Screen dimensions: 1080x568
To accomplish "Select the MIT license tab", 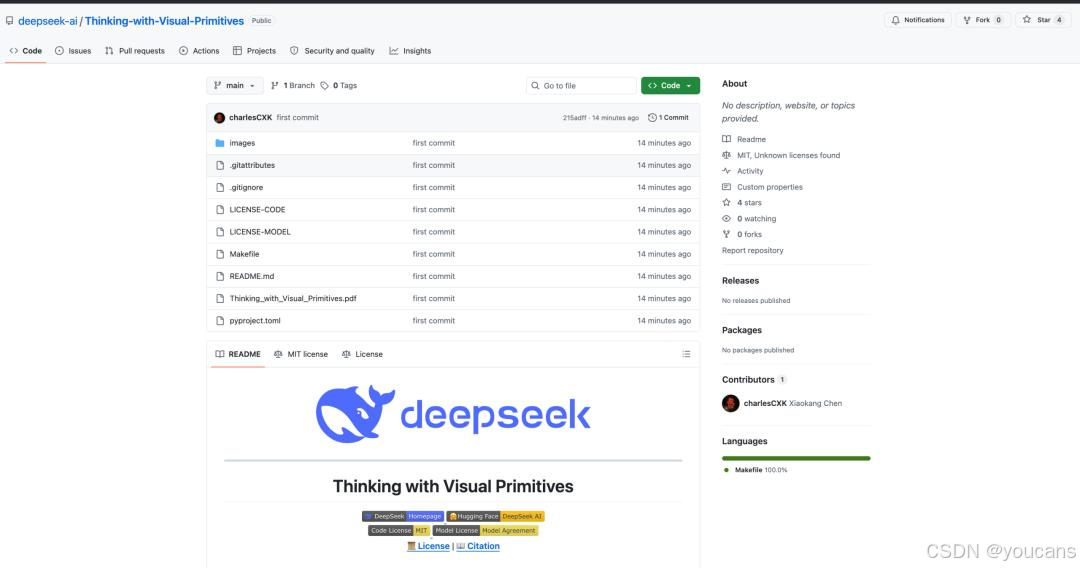I will (300, 354).
